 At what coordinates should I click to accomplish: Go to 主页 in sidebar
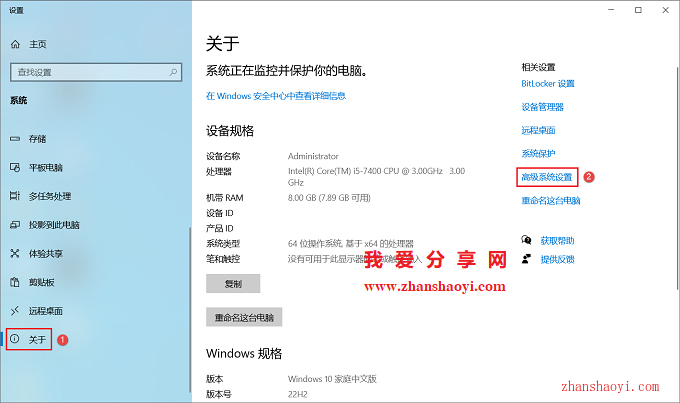38,44
